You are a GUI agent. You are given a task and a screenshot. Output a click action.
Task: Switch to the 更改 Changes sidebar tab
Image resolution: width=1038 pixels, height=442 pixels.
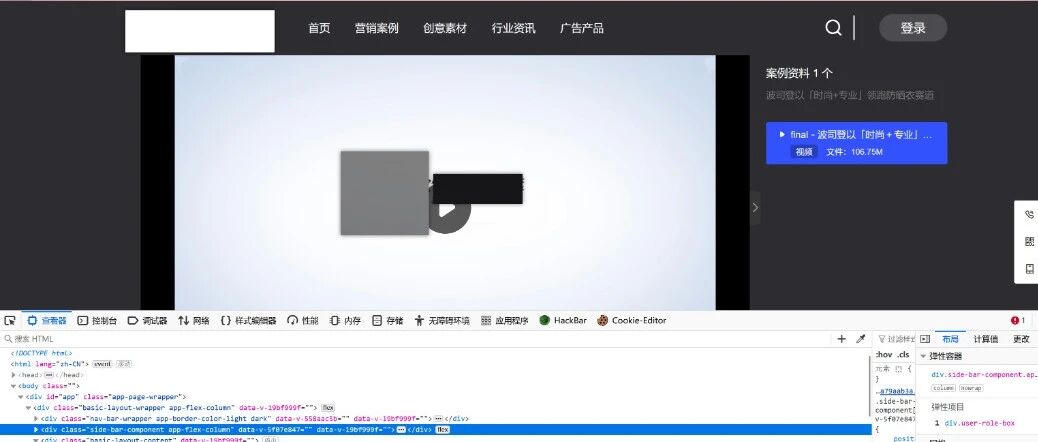pyautogui.click(x=1021, y=339)
